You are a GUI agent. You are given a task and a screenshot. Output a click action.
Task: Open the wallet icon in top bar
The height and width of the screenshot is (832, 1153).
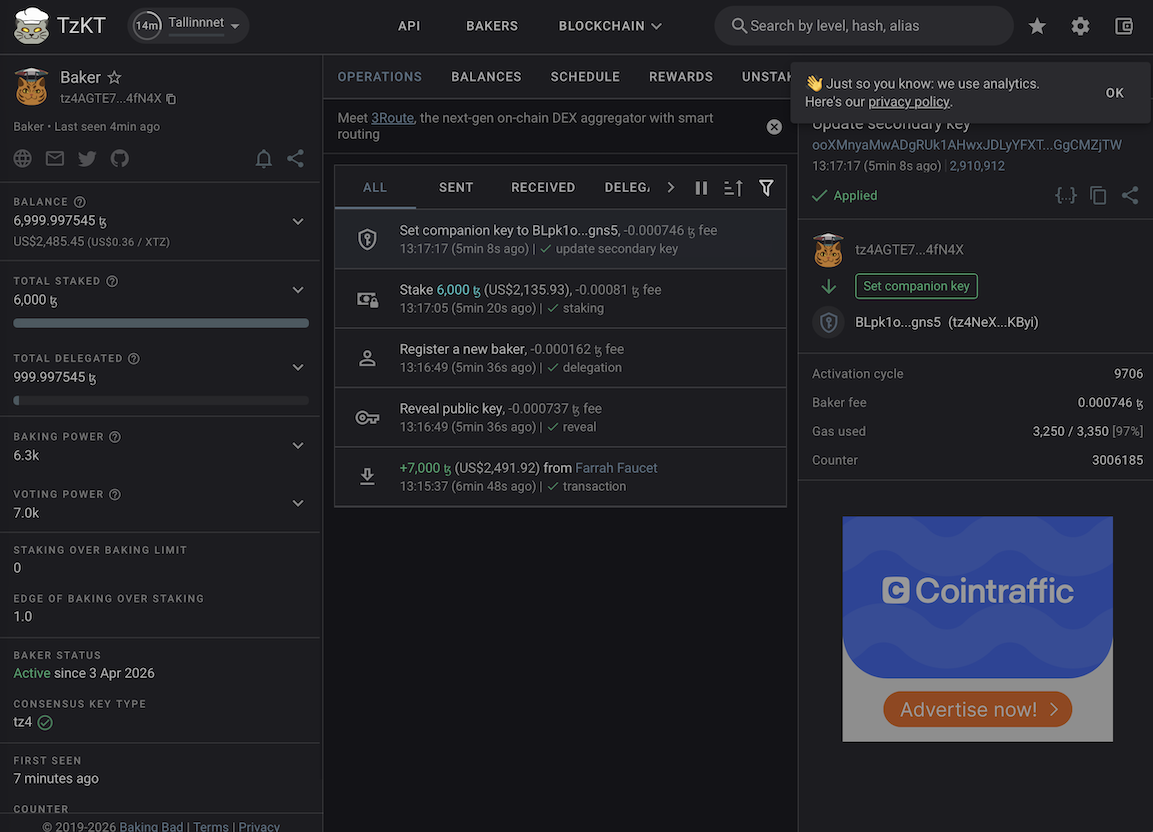[1123, 26]
